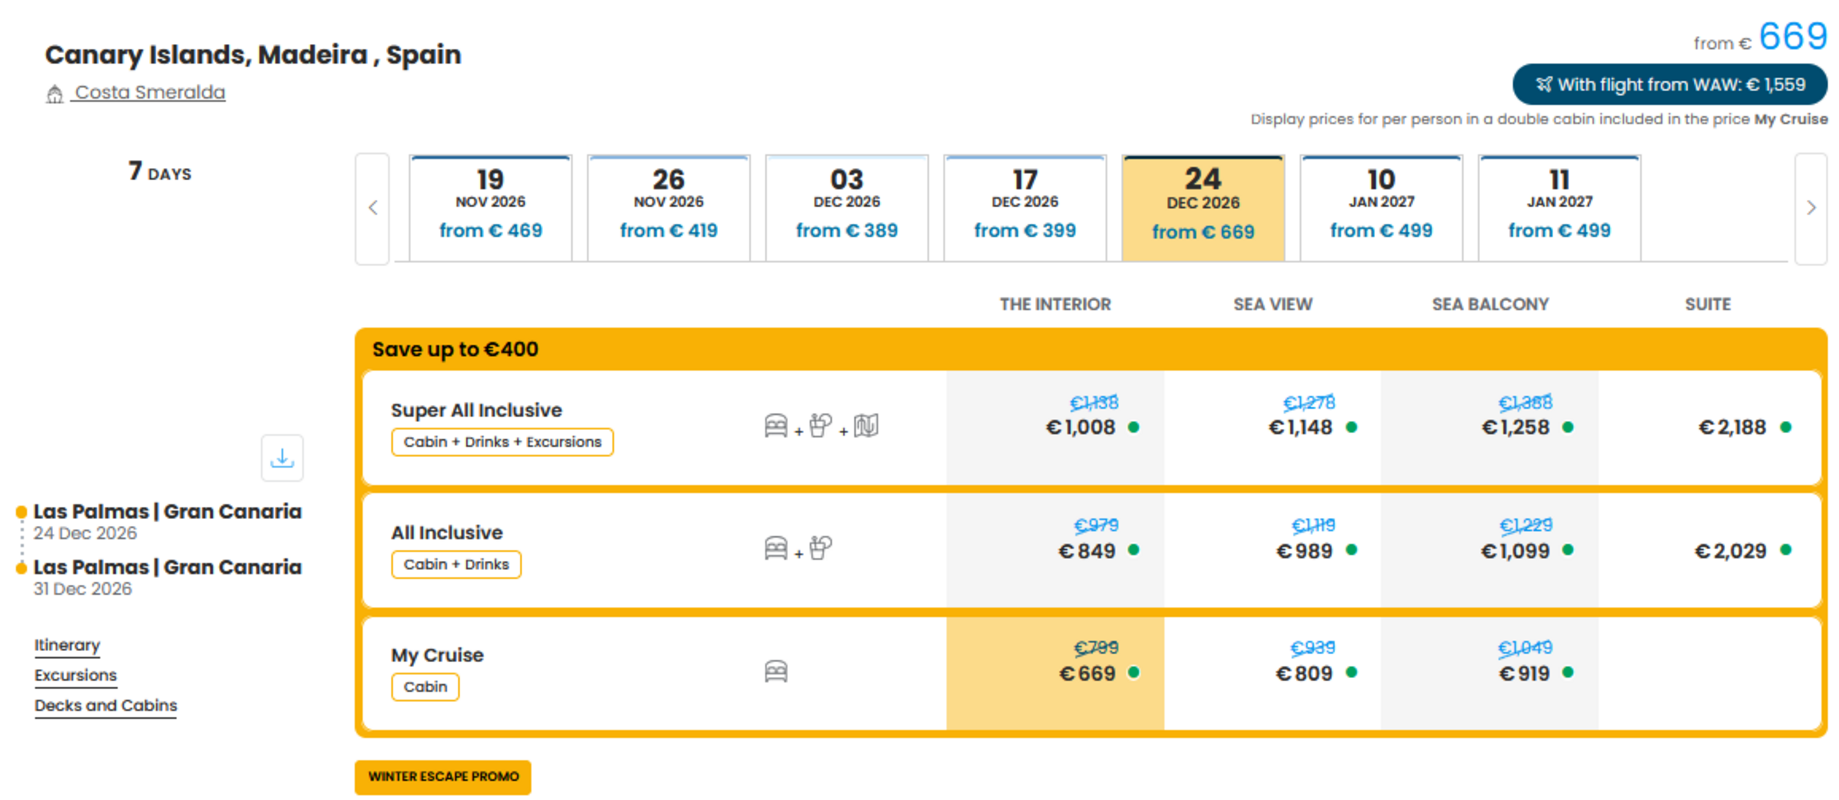
Task: Click the cabin bed icon in Super All Inclusive row
Action: pyautogui.click(x=776, y=426)
